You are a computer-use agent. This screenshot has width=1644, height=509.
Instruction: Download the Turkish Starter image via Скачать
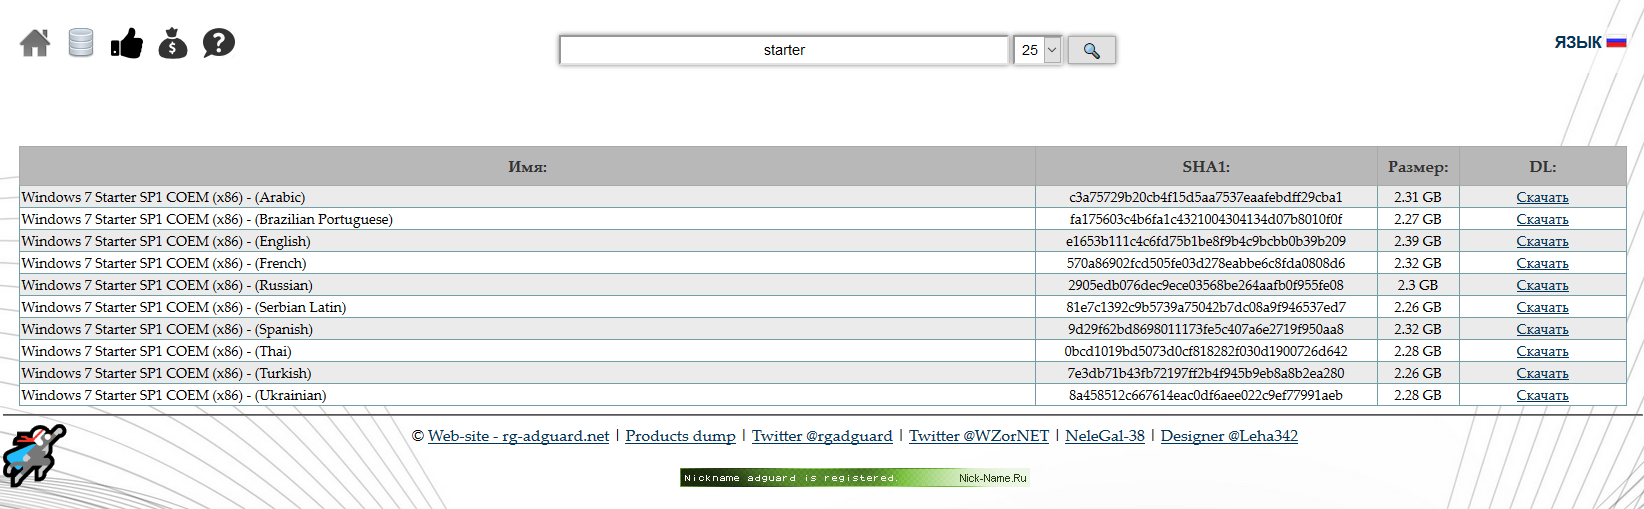coord(1542,373)
